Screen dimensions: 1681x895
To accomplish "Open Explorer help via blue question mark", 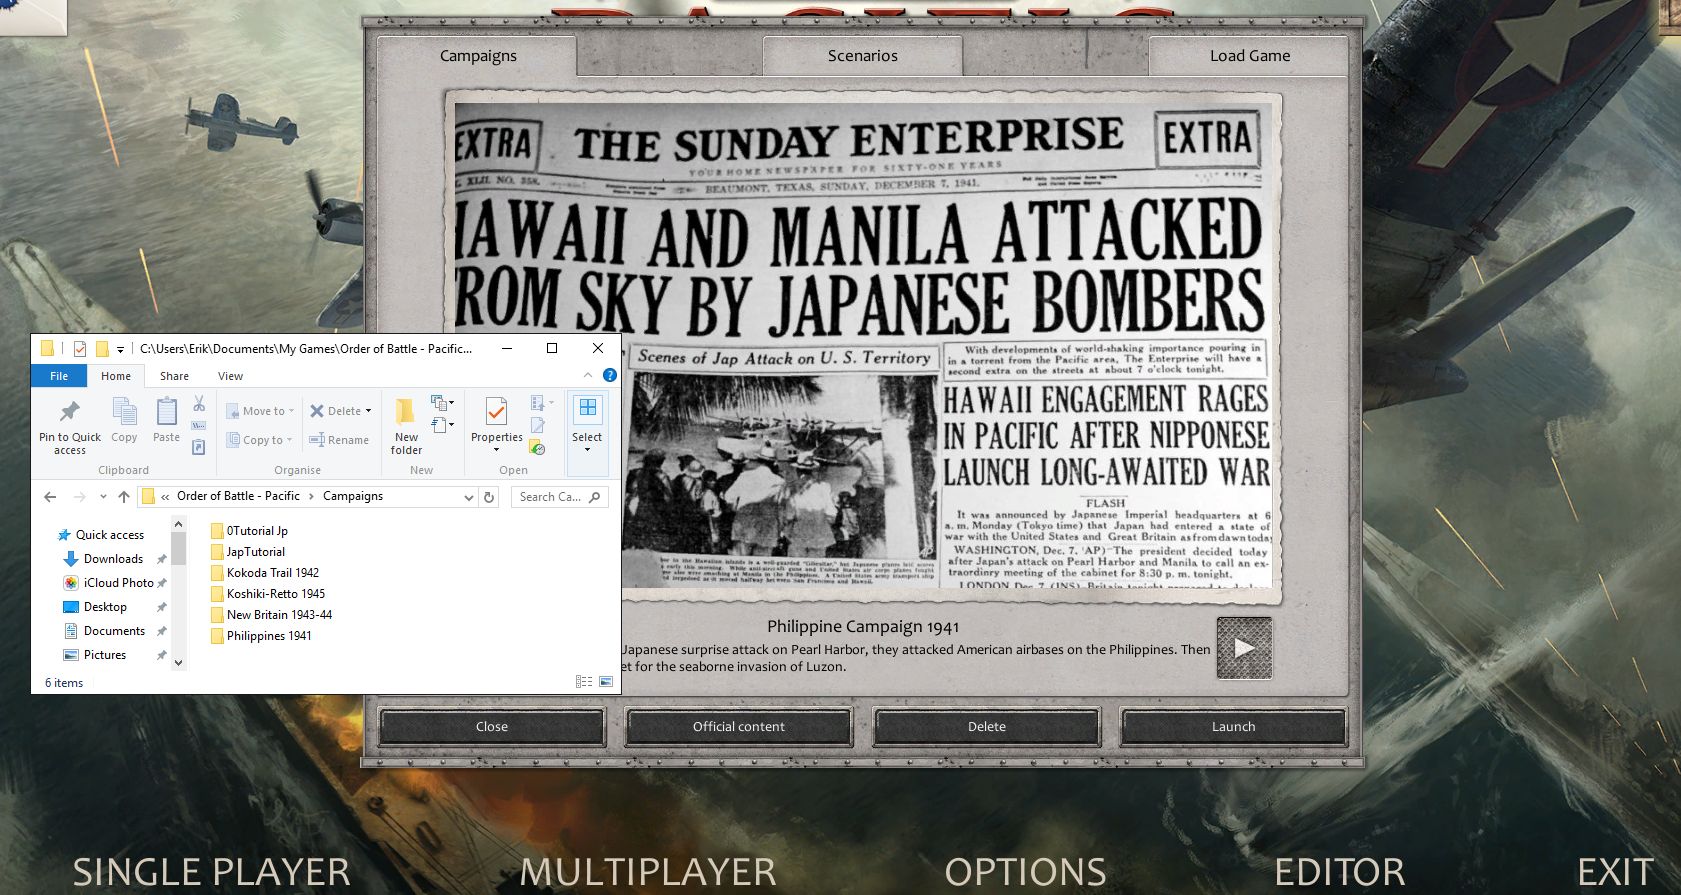I will coord(610,375).
